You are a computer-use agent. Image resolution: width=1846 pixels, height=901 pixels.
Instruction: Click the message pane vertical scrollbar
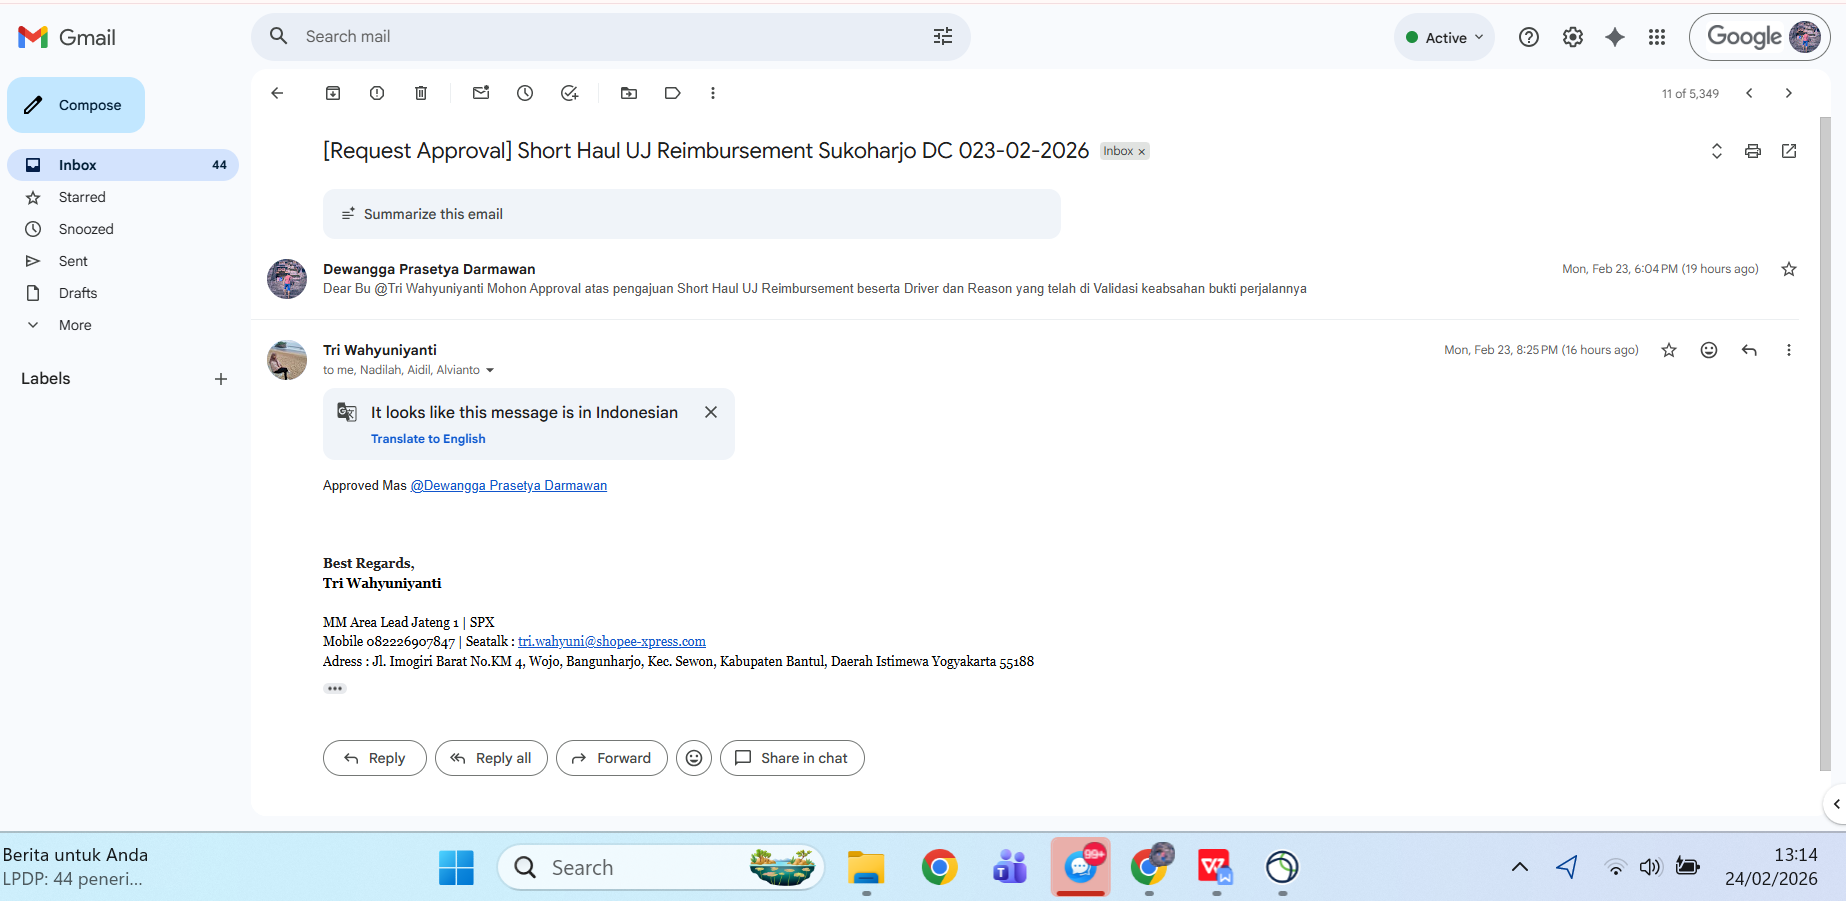[x=1825, y=443]
